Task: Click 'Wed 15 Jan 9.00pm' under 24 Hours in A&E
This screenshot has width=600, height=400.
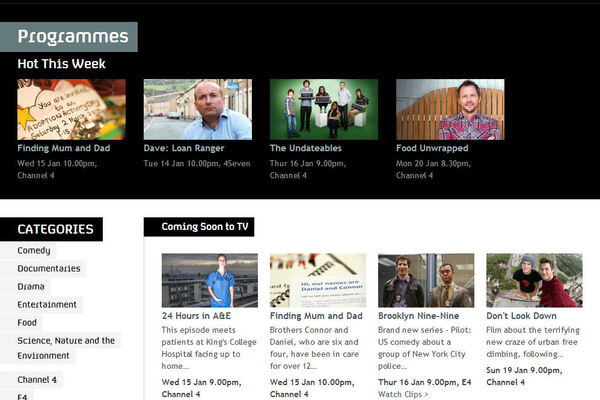Action: (x=201, y=382)
